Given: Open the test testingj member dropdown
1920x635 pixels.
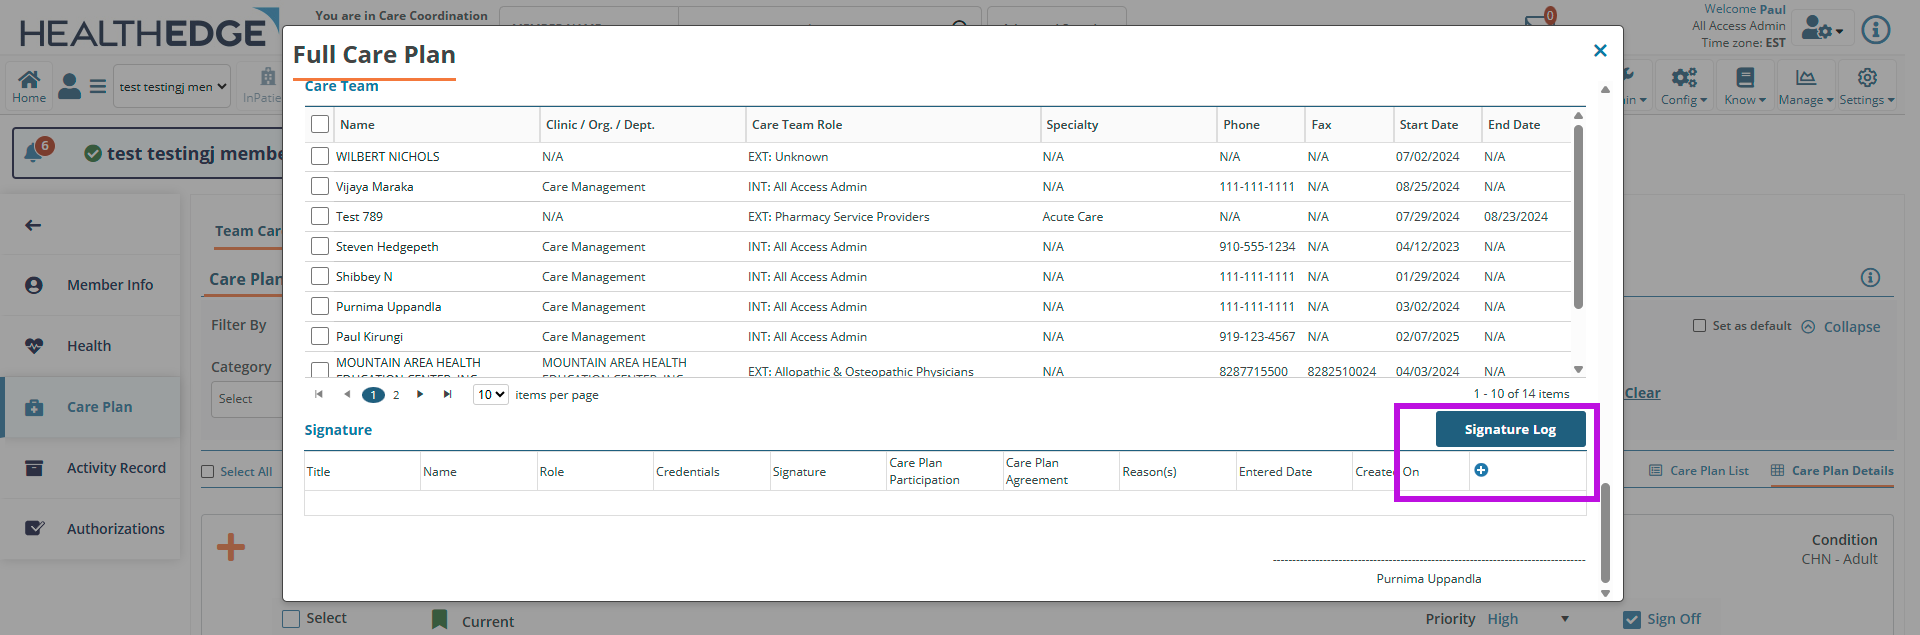Looking at the screenshot, I should [172, 87].
